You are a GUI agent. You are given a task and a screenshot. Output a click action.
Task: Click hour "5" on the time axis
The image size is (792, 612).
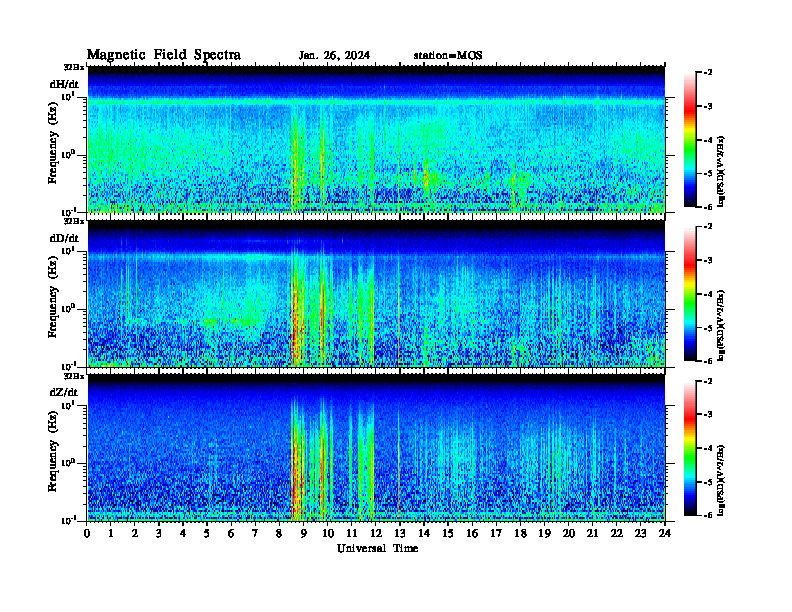point(207,533)
